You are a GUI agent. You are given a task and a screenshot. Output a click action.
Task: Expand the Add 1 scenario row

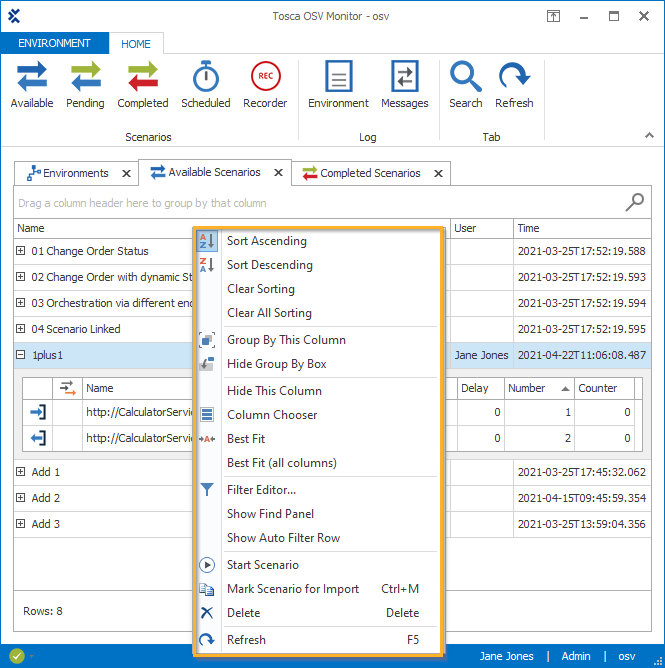(21, 472)
